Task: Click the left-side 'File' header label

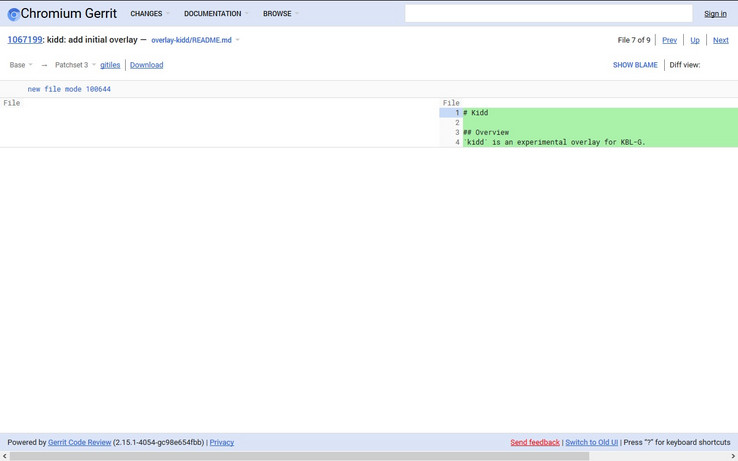Action: click(x=12, y=103)
